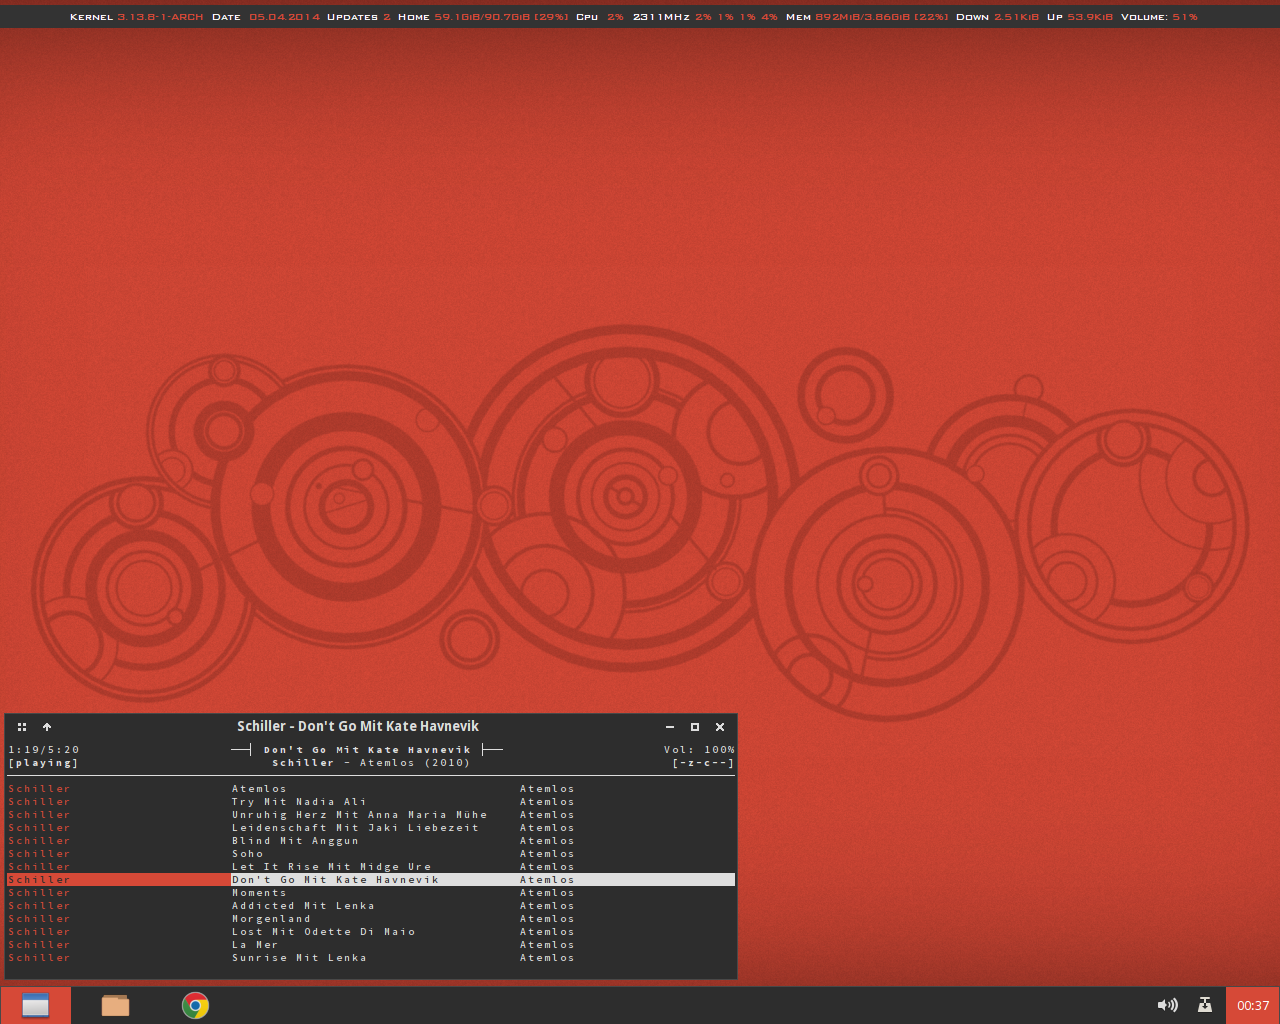Select the 'Sunrise Mit Lenka' track

point(371,958)
